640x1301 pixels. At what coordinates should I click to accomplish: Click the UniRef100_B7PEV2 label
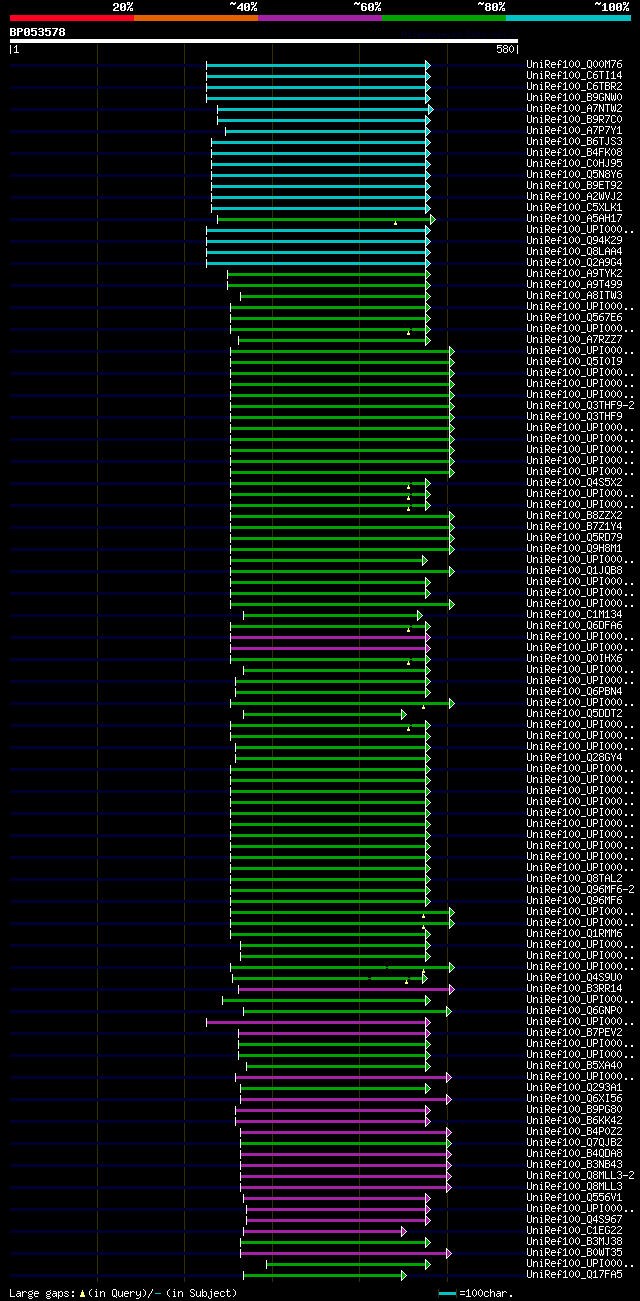[574, 1033]
